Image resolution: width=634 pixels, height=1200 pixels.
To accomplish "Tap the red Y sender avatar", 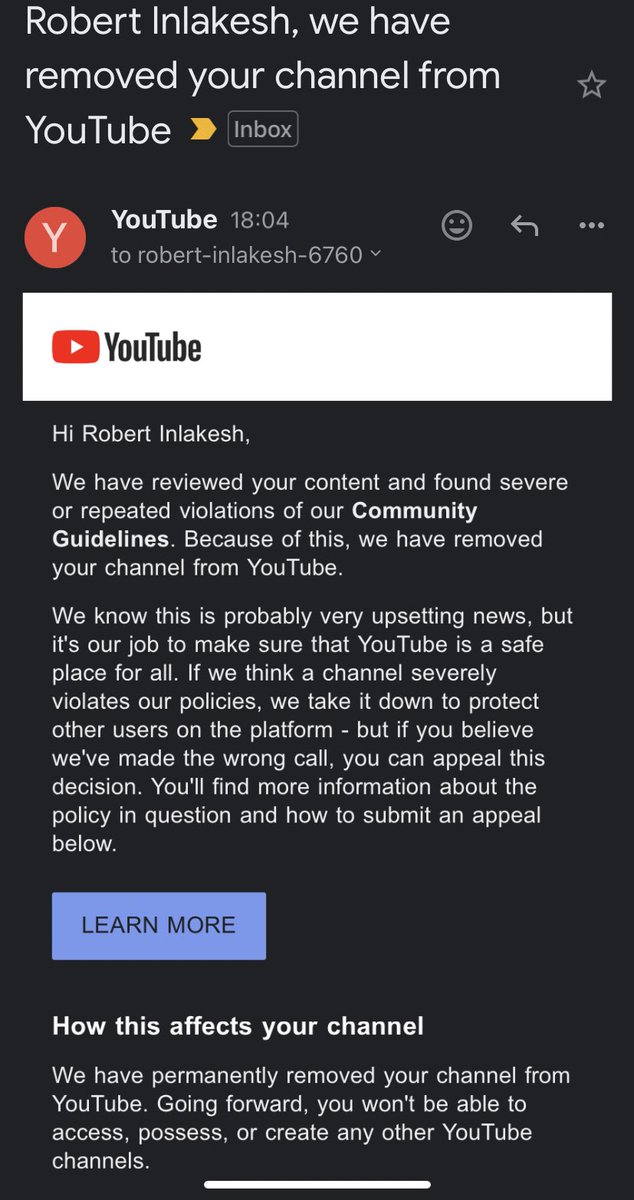I will coord(56,238).
